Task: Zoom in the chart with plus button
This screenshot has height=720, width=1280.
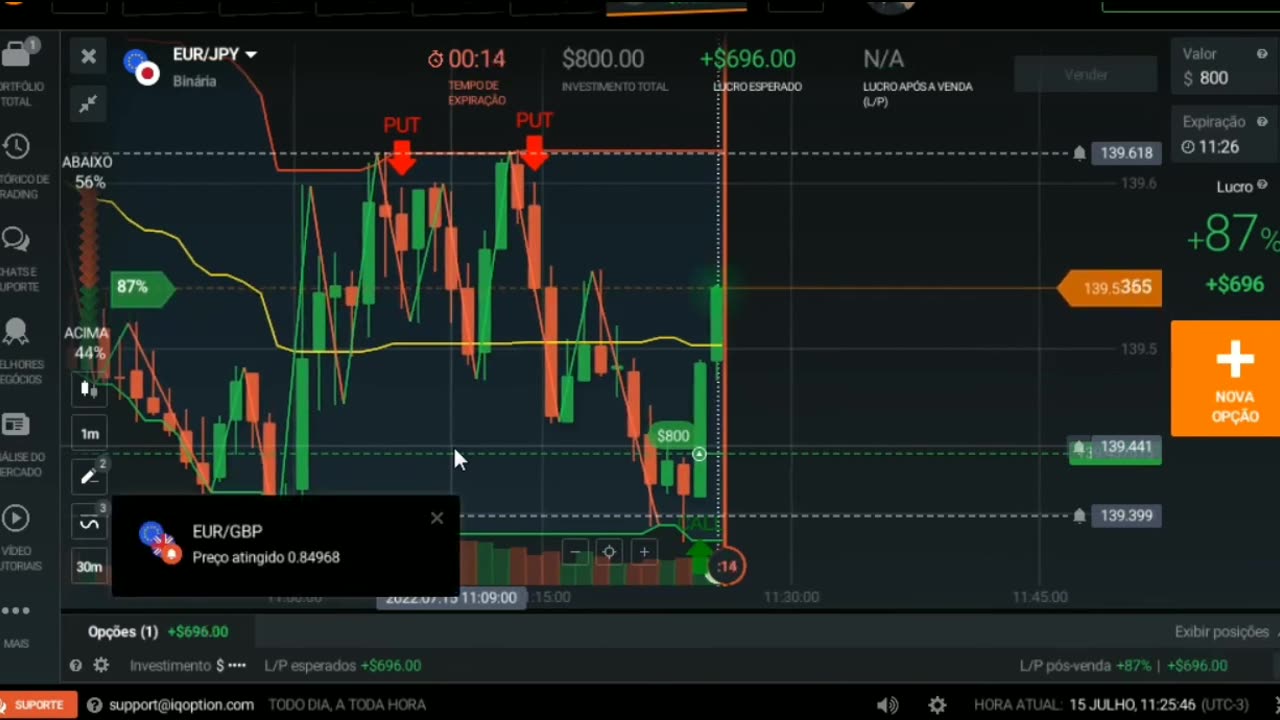Action: click(x=644, y=551)
